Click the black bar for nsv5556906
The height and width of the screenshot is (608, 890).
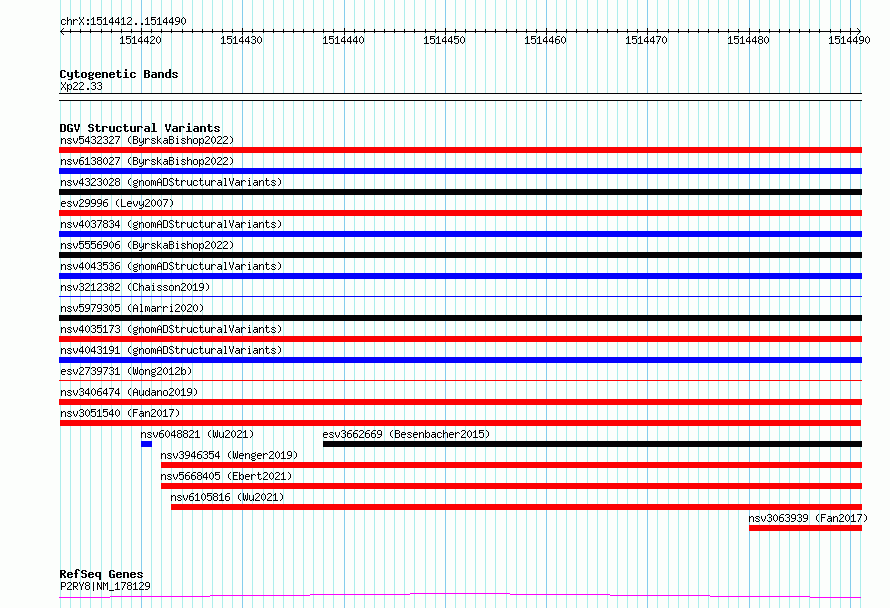click(x=460, y=255)
